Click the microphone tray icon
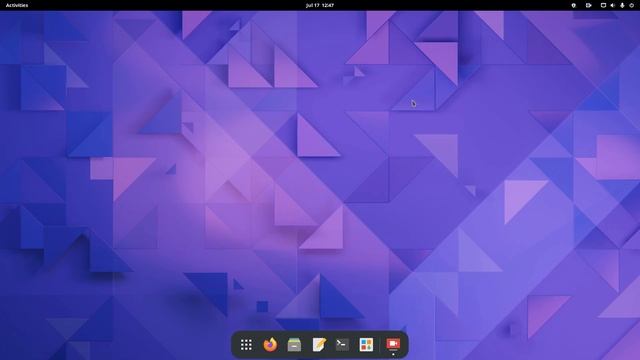Image resolution: width=640 pixels, height=360 pixels. click(622, 5)
